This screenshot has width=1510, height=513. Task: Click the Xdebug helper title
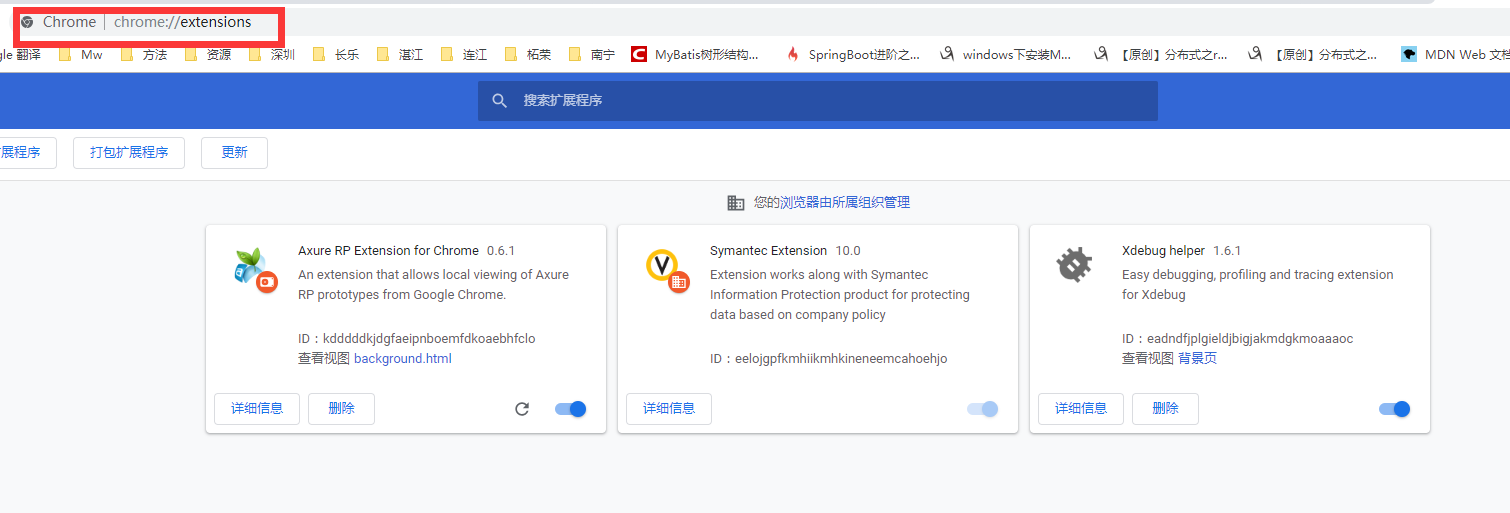click(x=1163, y=251)
